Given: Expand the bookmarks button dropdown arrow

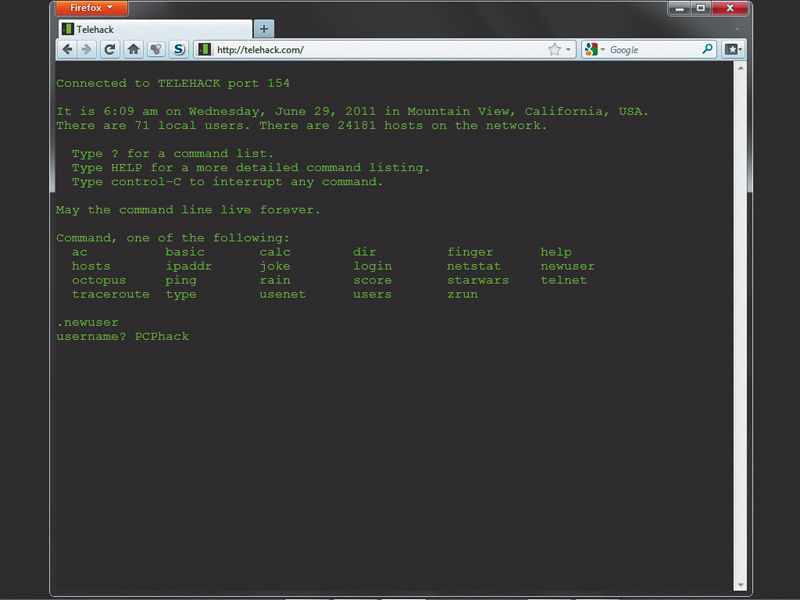Looking at the screenshot, I should [741, 48].
